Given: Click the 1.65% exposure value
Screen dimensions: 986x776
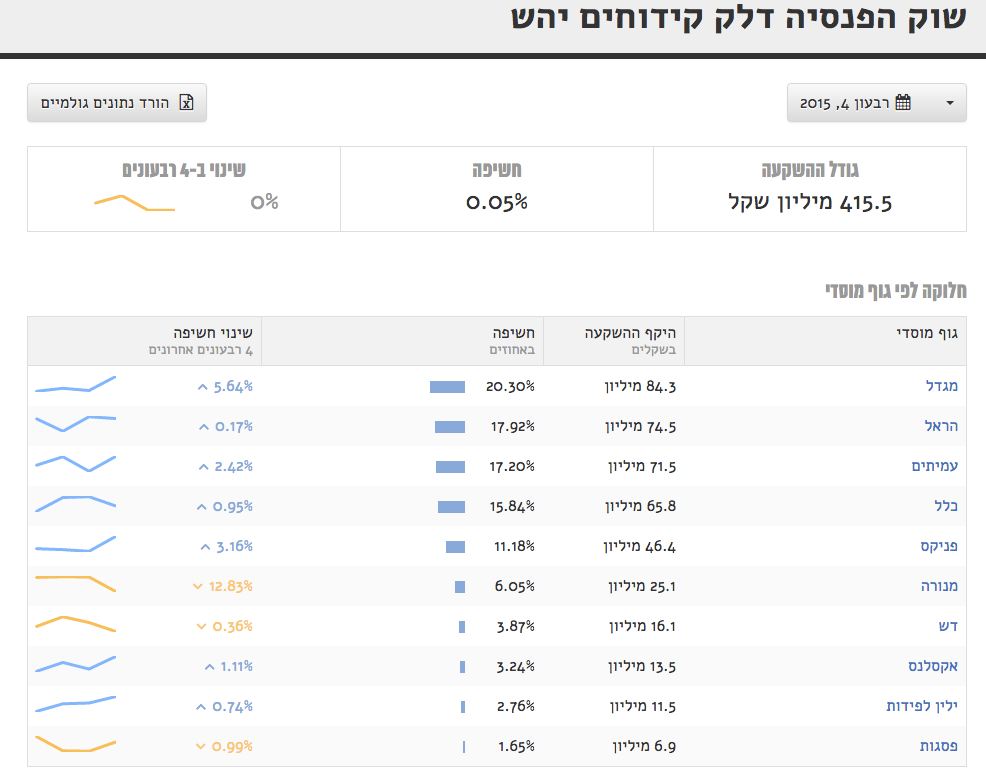Looking at the screenshot, I should [x=516, y=746].
